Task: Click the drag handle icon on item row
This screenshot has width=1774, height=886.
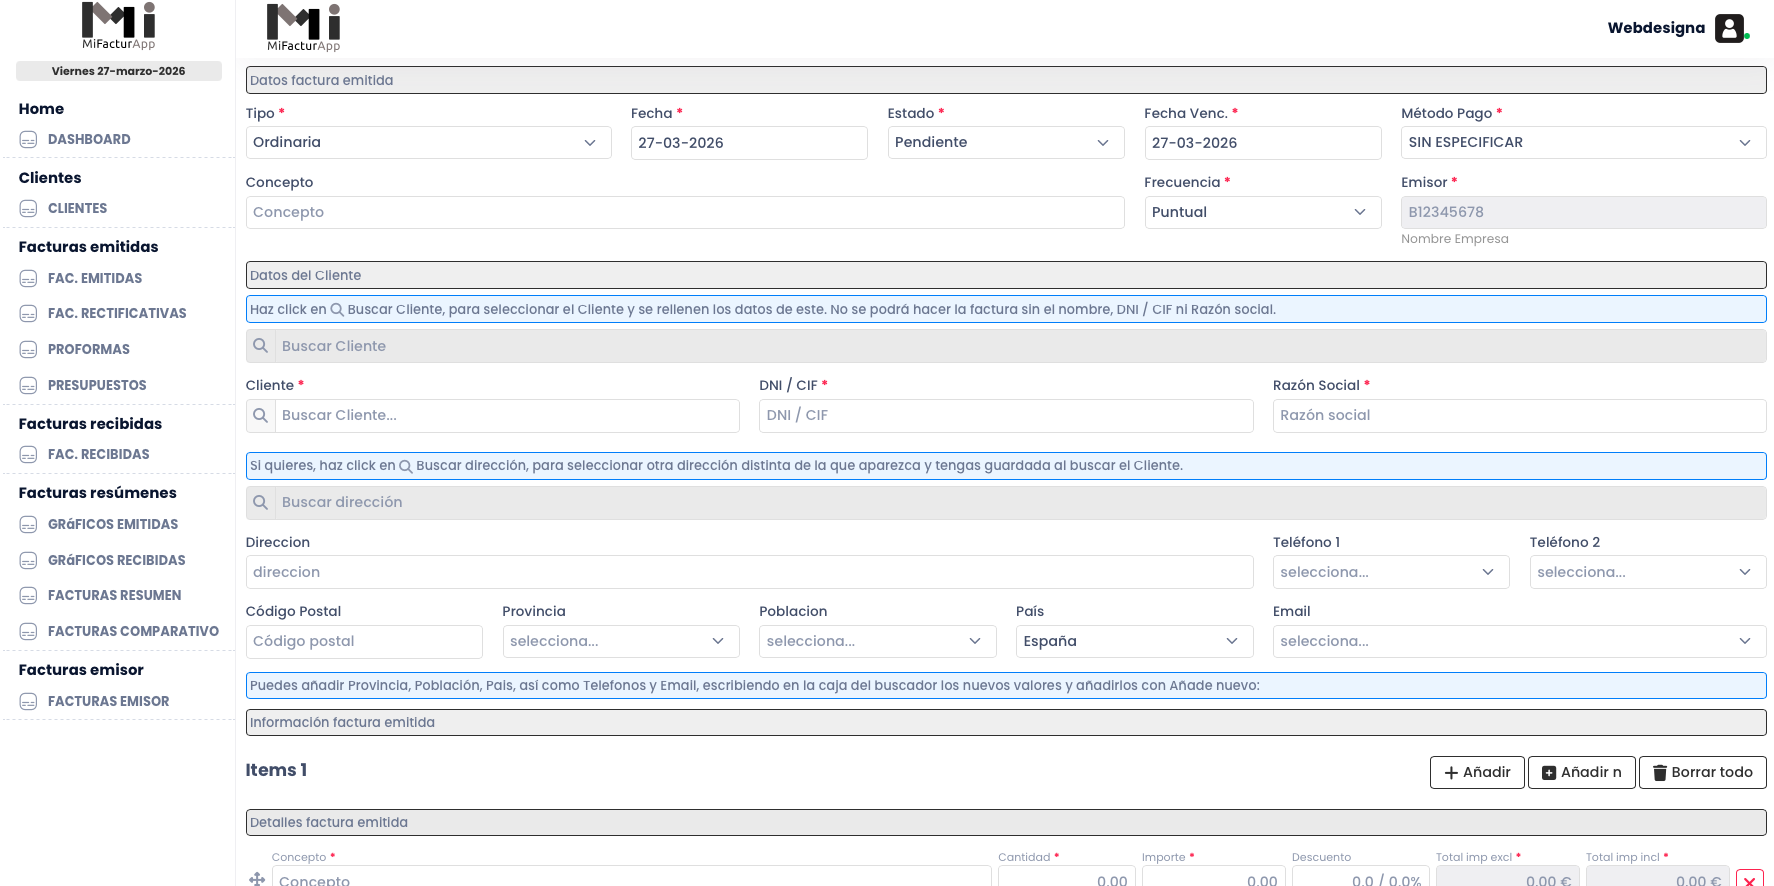Action: pyautogui.click(x=257, y=879)
